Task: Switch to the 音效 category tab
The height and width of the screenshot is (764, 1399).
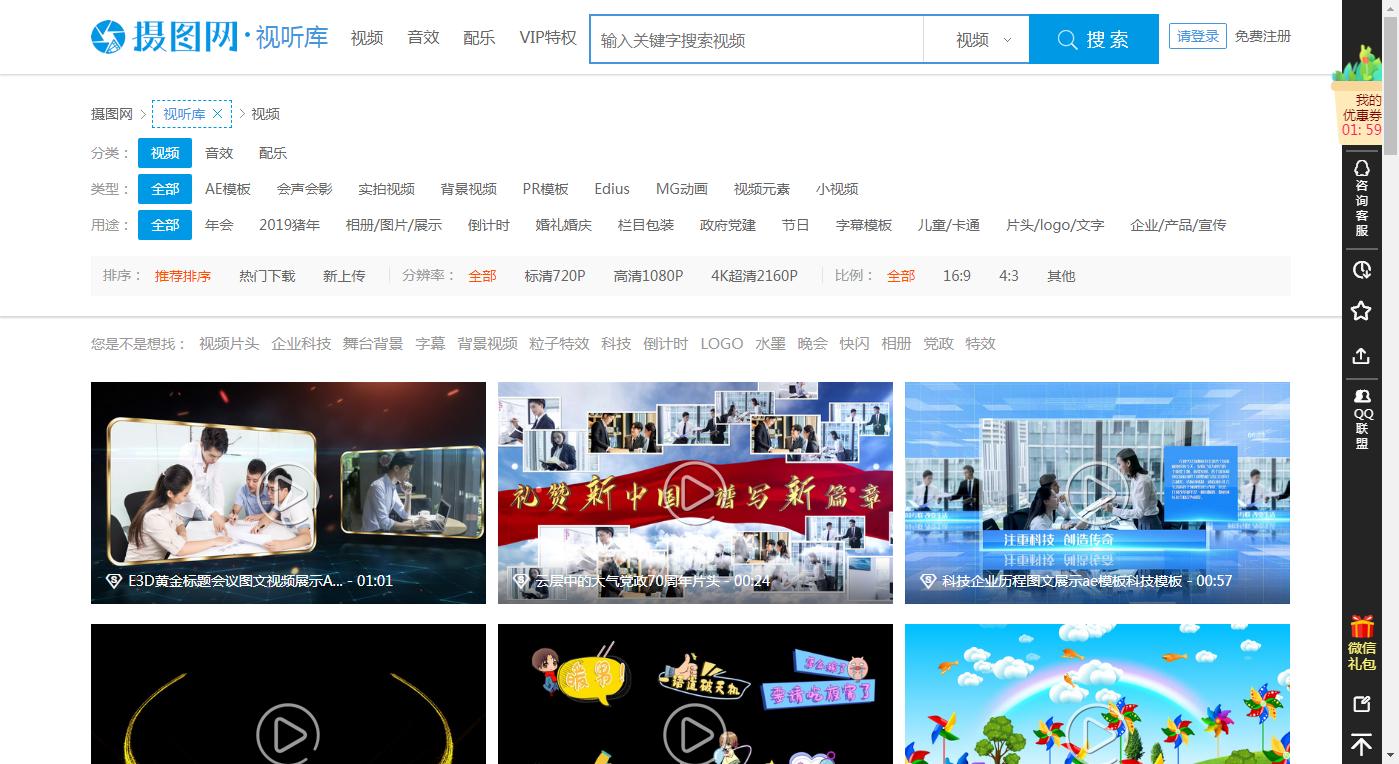Action: 219,152
